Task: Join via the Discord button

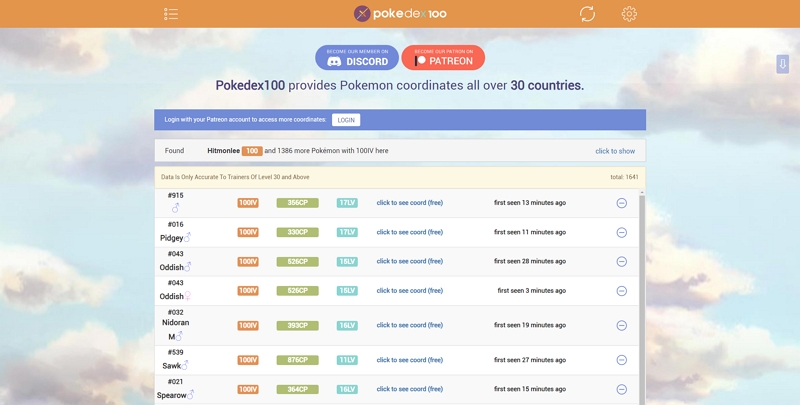Action: coord(357,58)
